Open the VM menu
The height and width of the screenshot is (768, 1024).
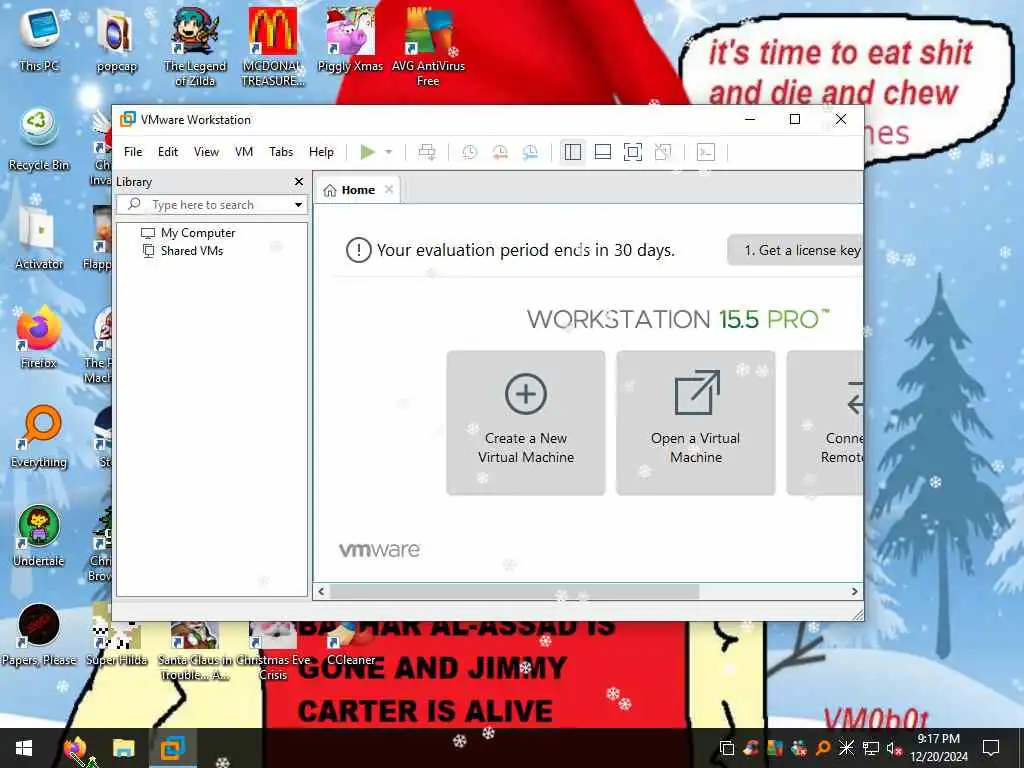pos(244,152)
